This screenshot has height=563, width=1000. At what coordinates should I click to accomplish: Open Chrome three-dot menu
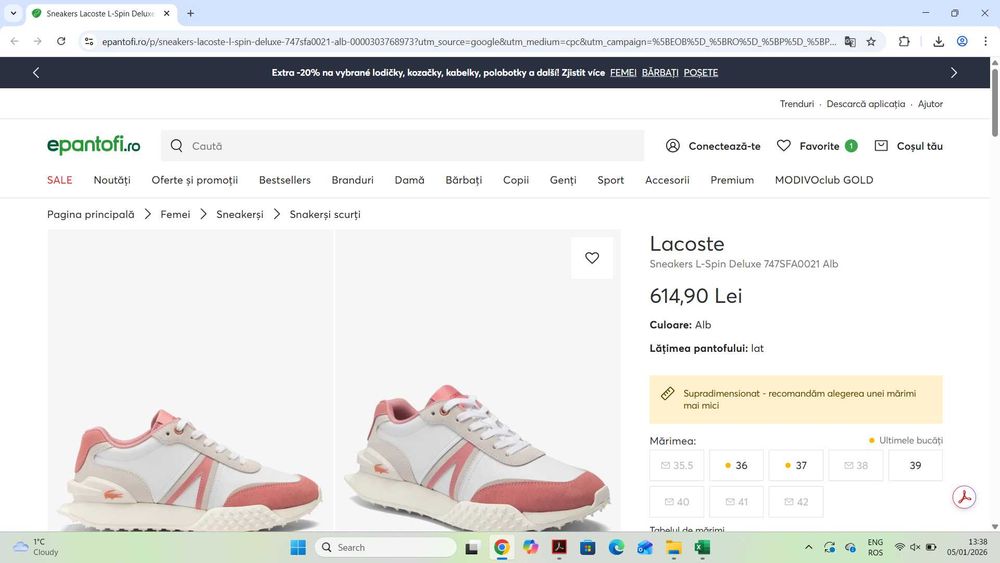985,41
